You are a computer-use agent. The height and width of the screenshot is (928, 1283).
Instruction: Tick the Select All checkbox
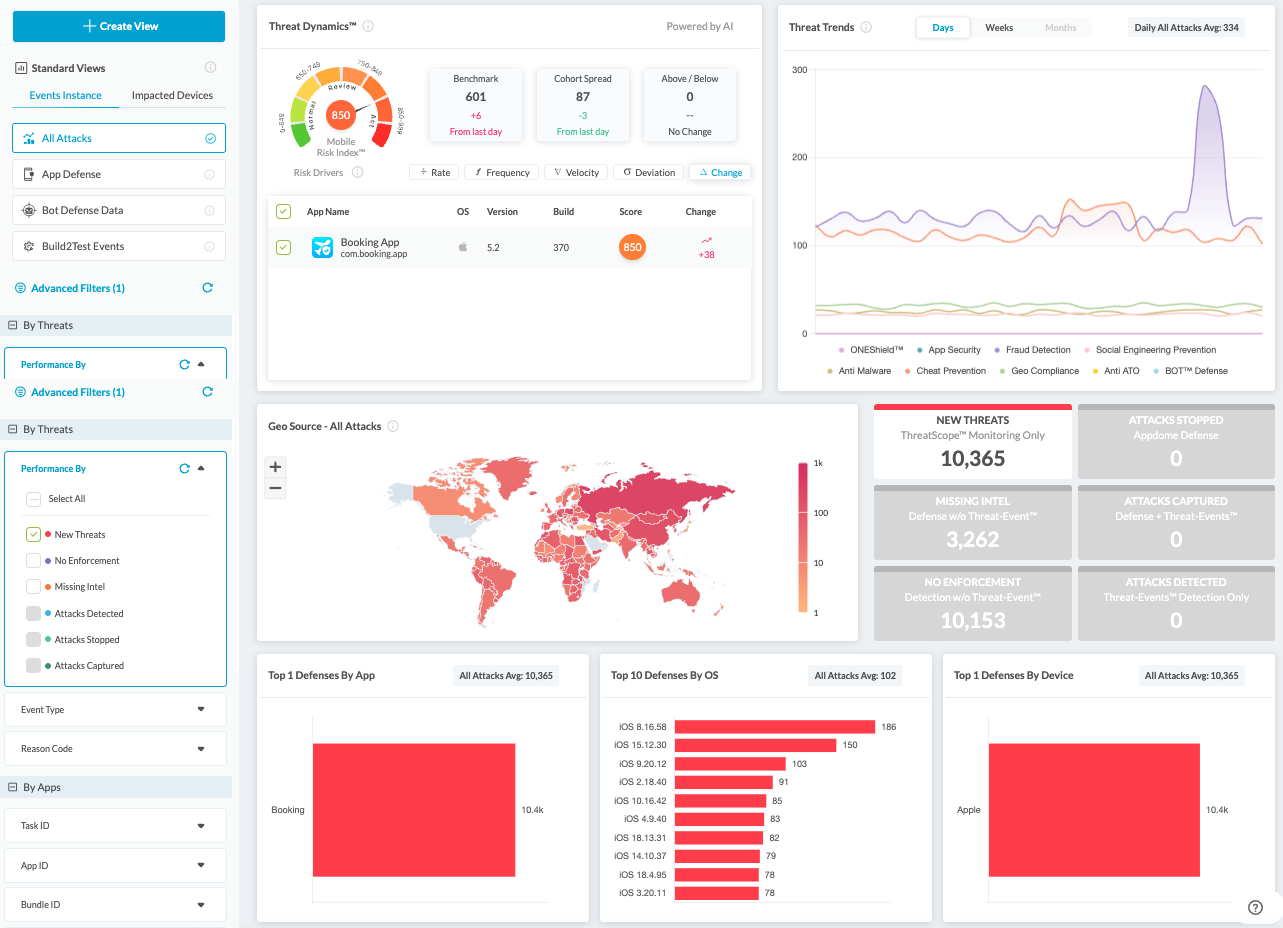(x=34, y=499)
